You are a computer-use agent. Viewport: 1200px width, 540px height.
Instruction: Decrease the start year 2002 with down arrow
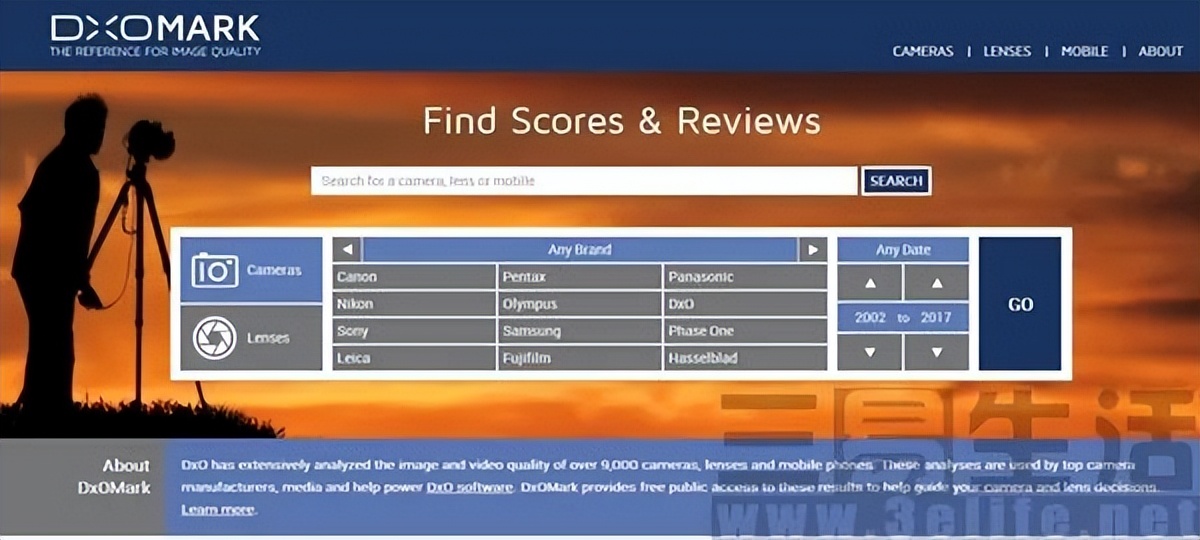point(869,352)
